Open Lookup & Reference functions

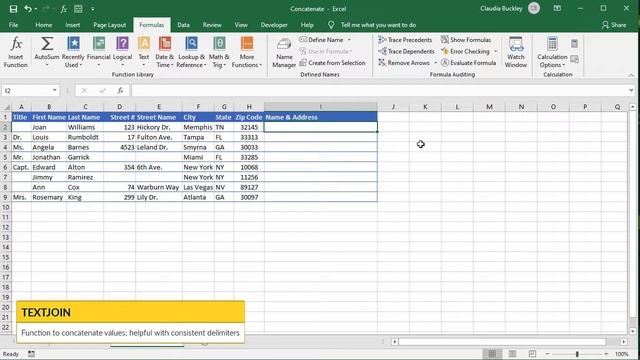(x=191, y=52)
